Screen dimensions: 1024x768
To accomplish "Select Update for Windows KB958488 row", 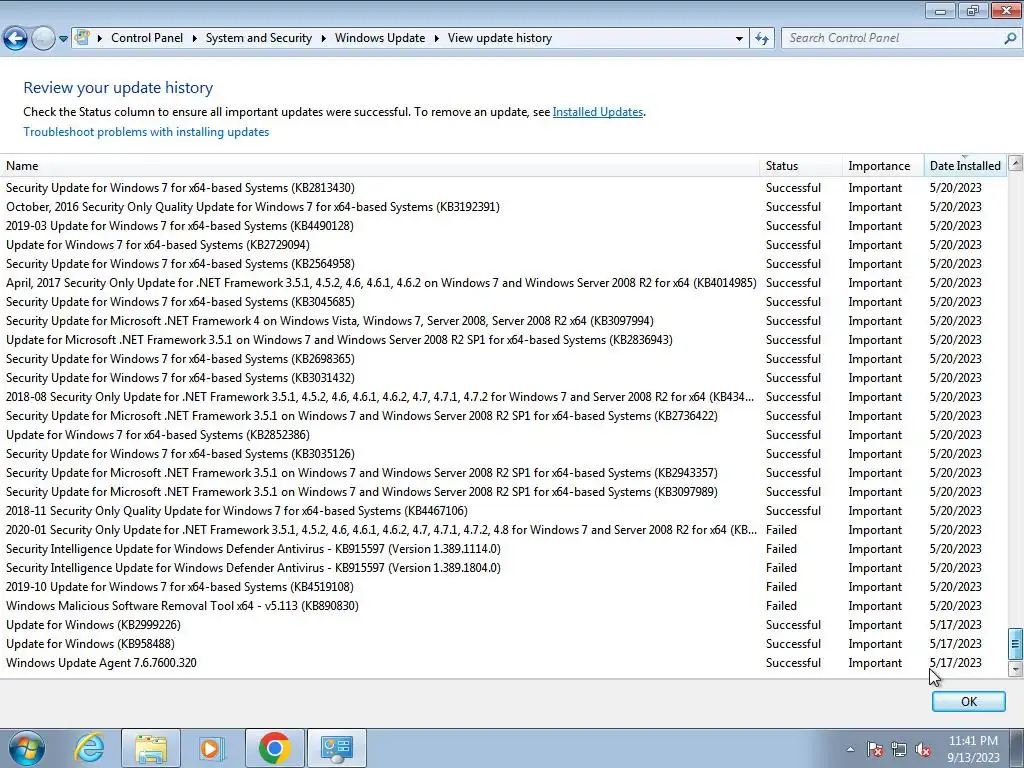I will point(503,644).
